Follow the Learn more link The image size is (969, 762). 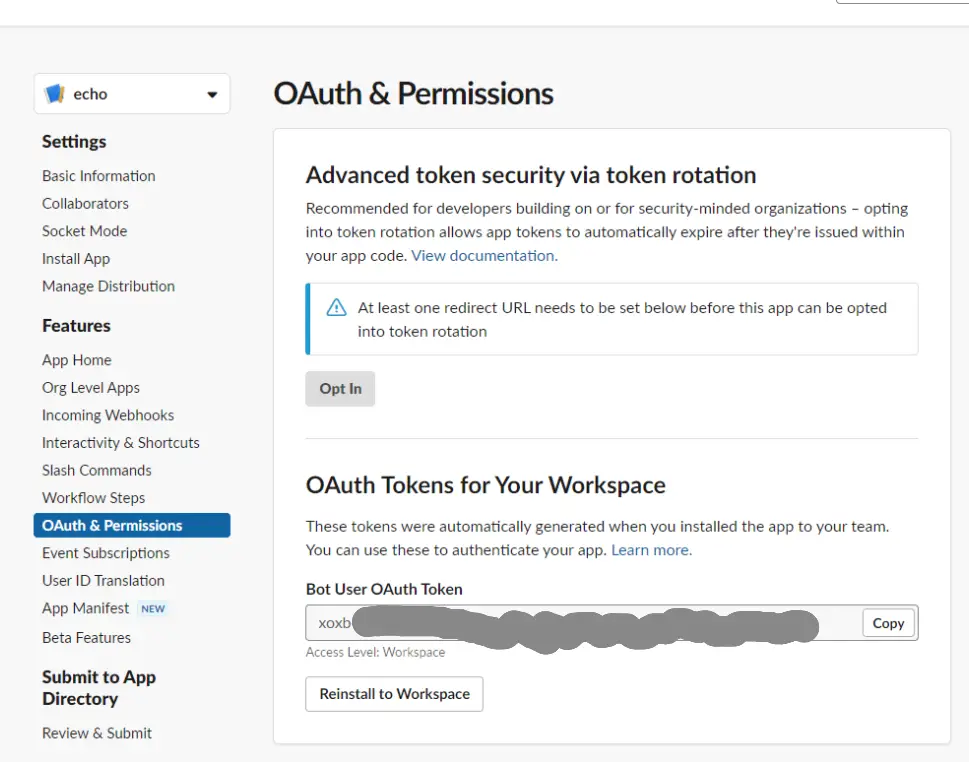point(651,550)
